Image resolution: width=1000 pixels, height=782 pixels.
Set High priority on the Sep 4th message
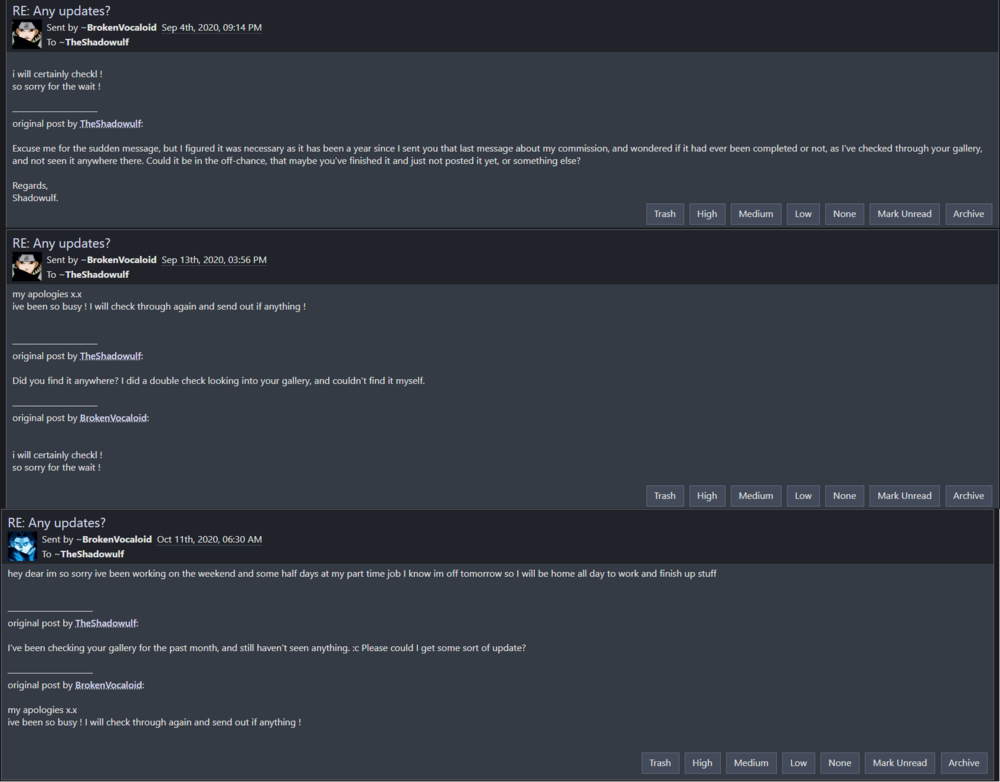707,214
